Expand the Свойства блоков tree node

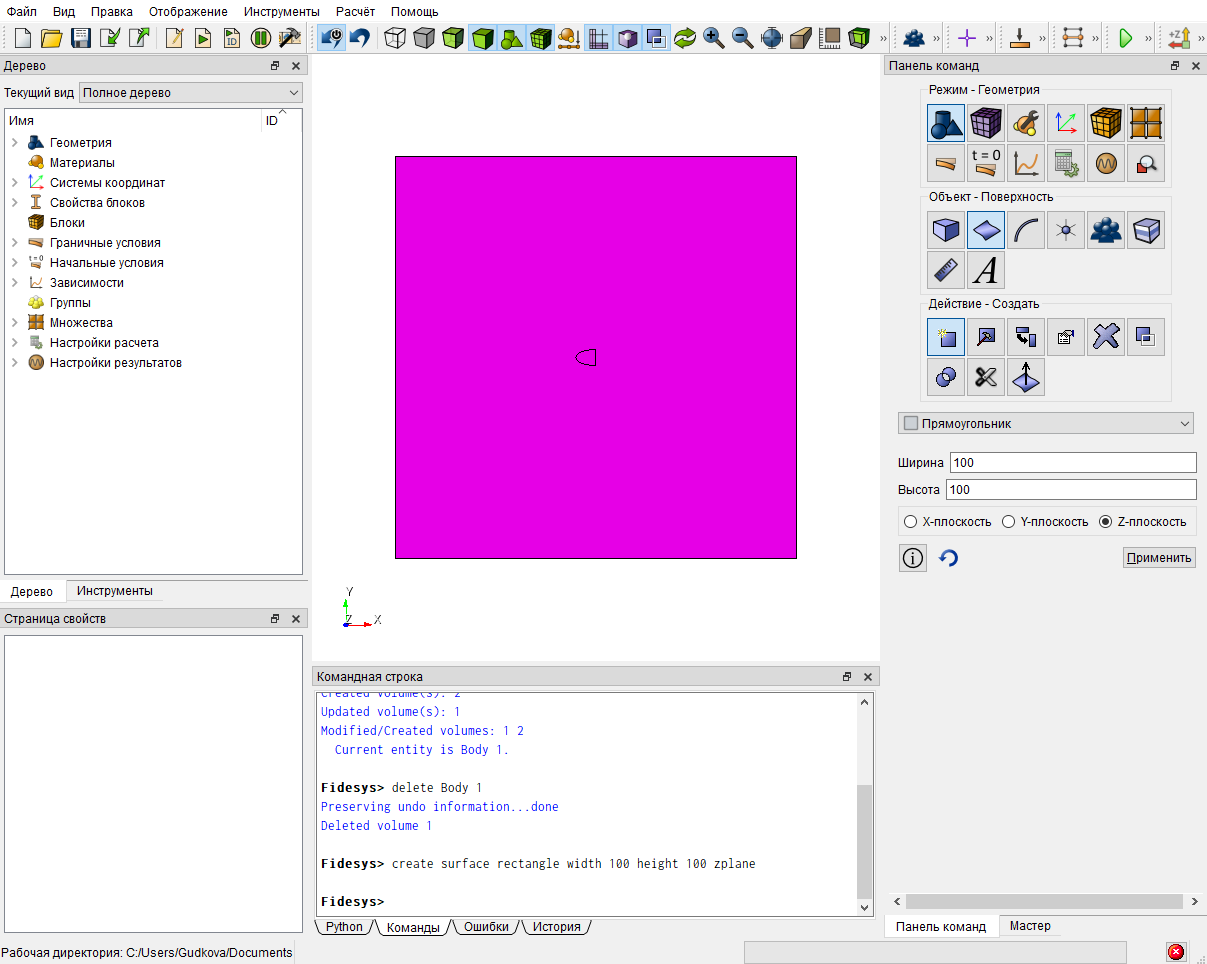(x=15, y=203)
